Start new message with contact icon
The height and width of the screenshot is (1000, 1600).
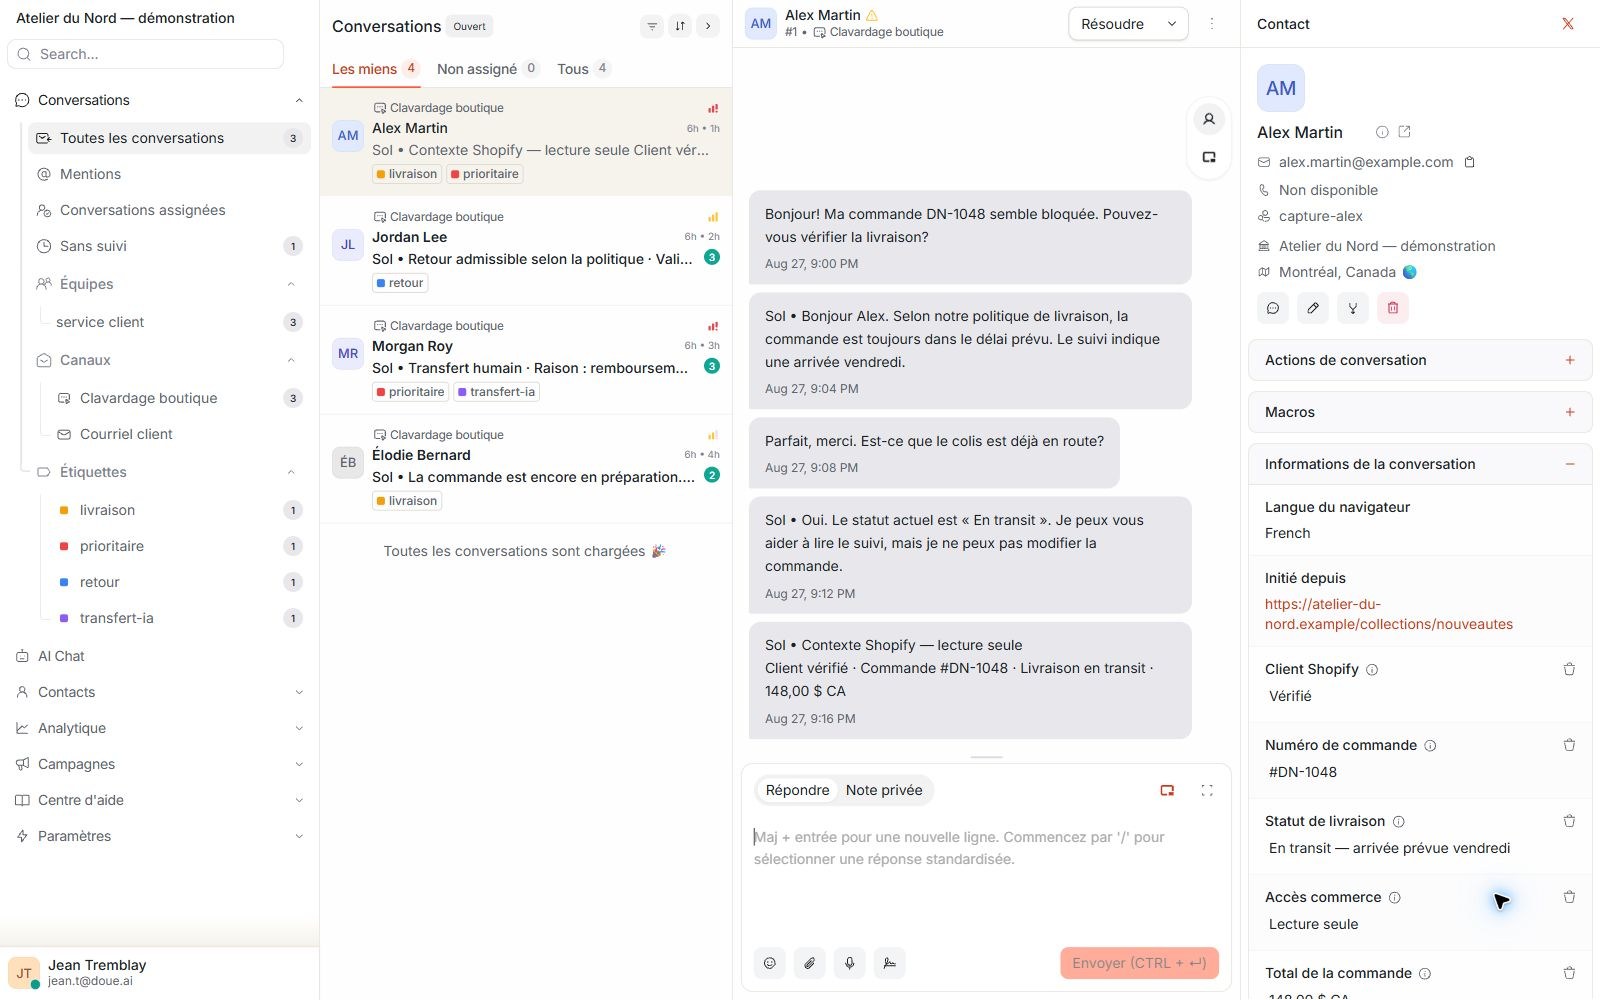point(1273,308)
